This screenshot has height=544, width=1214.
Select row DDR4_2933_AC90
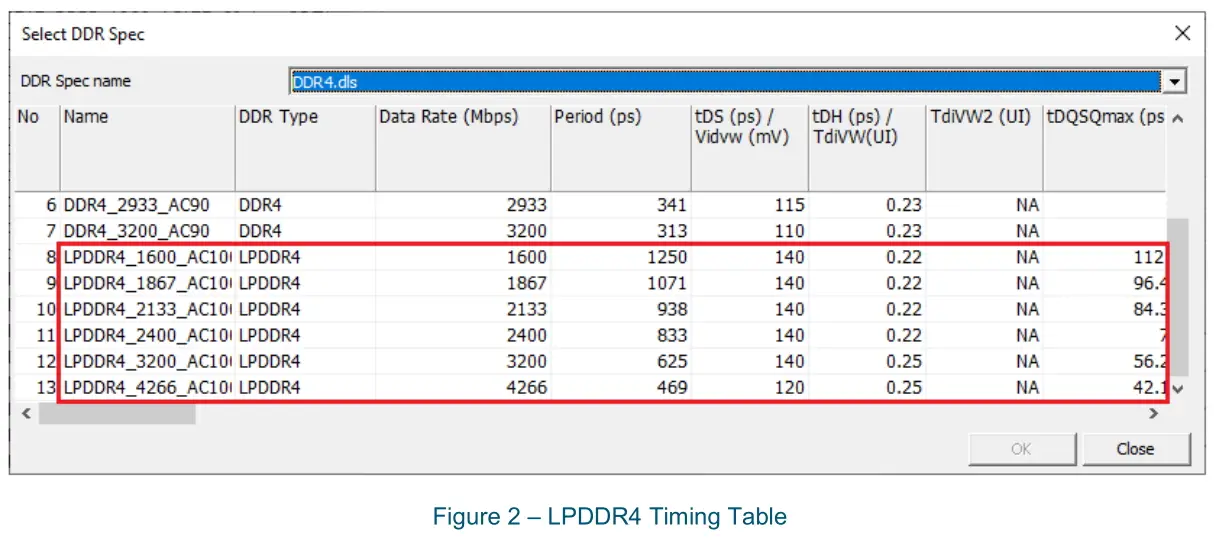click(590, 204)
